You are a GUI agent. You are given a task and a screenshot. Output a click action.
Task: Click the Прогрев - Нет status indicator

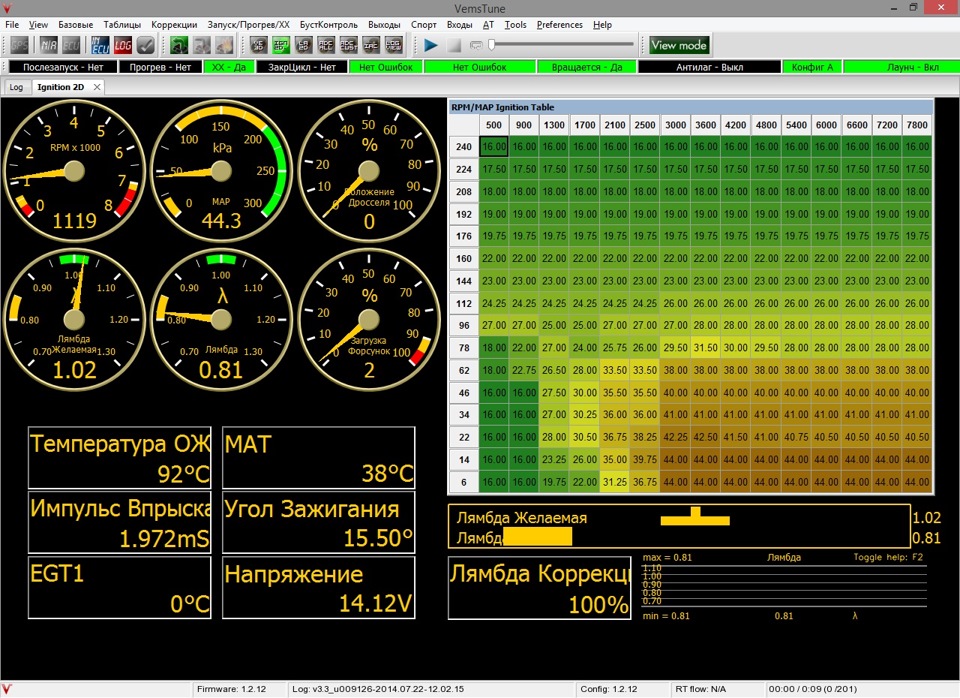pos(160,67)
